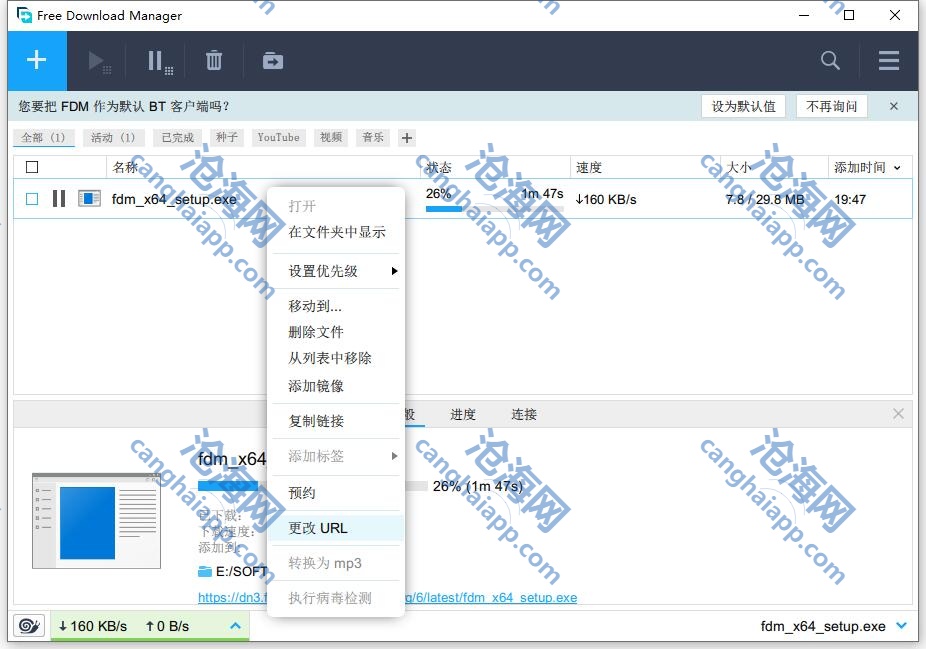Image resolution: width=926 pixels, height=649 pixels.
Task: Add a new tag with the plus tab button
Action: (x=407, y=138)
